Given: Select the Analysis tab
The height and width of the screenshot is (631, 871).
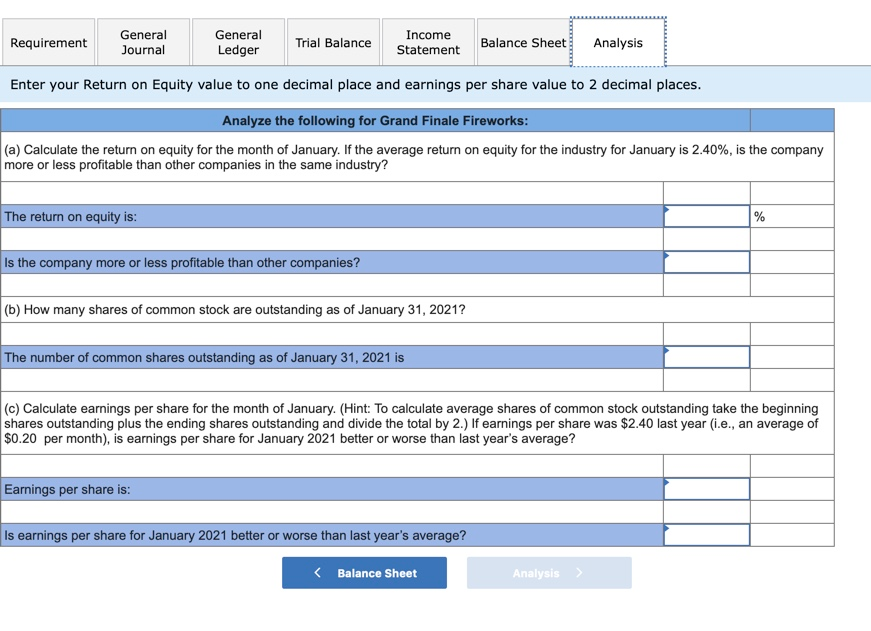Looking at the screenshot, I should coord(617,42).
